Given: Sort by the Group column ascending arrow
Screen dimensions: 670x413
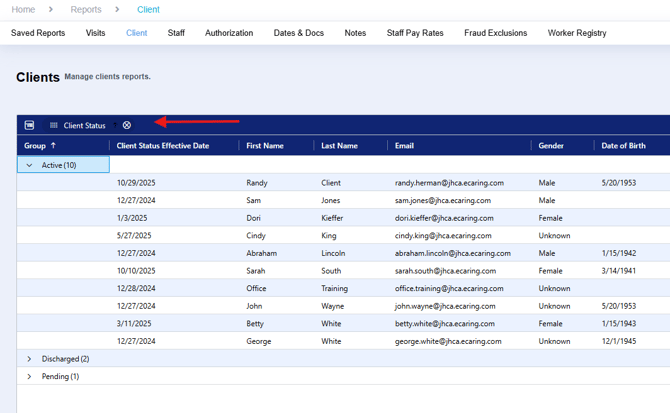Looking at the screenshot, I should [x=53, y=145].
